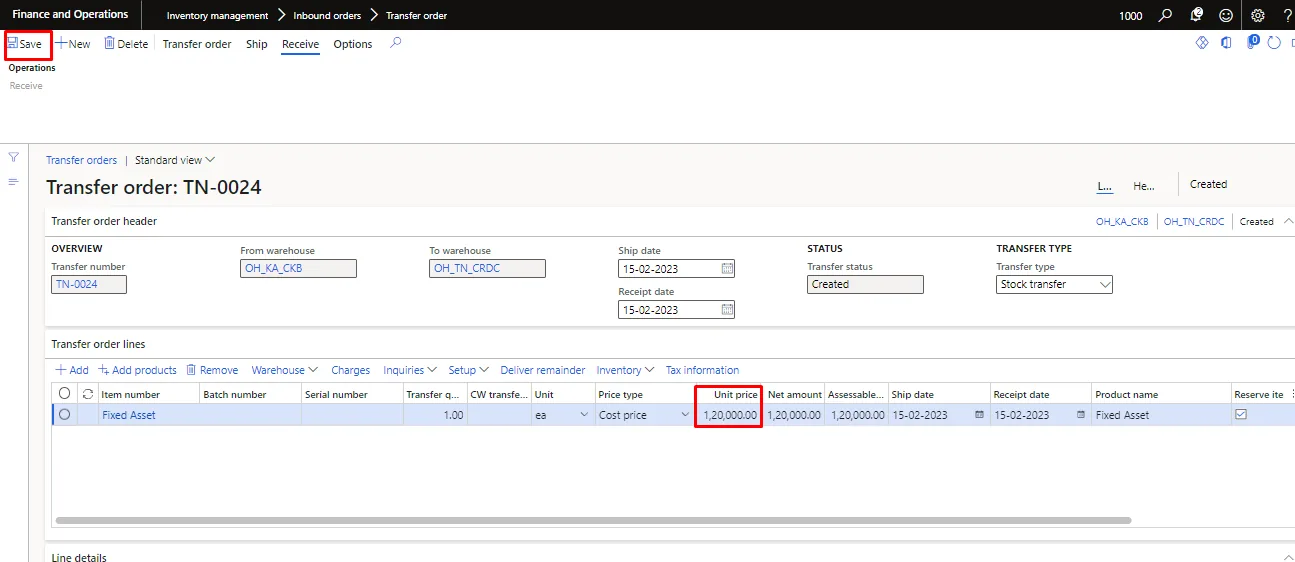Click the company code 1000
This screenshot has height=562, width=1295.
pos(1131,16)
